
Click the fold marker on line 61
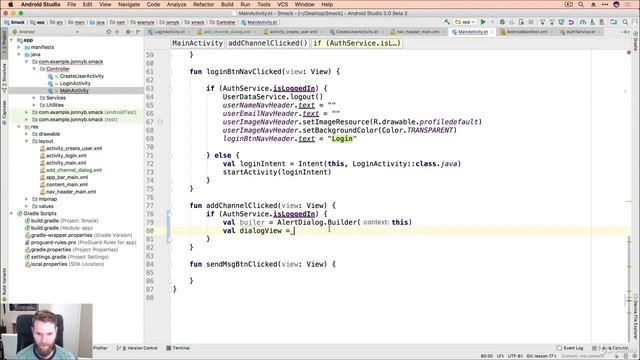(x=171, y=71)
